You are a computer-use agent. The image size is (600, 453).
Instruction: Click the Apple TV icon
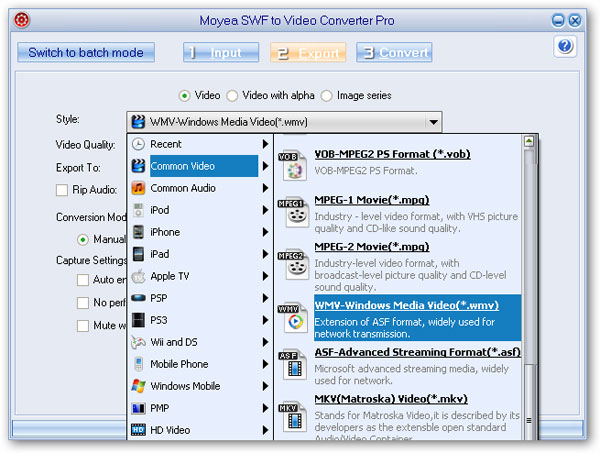pyautogui.click(x=138, y=276)
